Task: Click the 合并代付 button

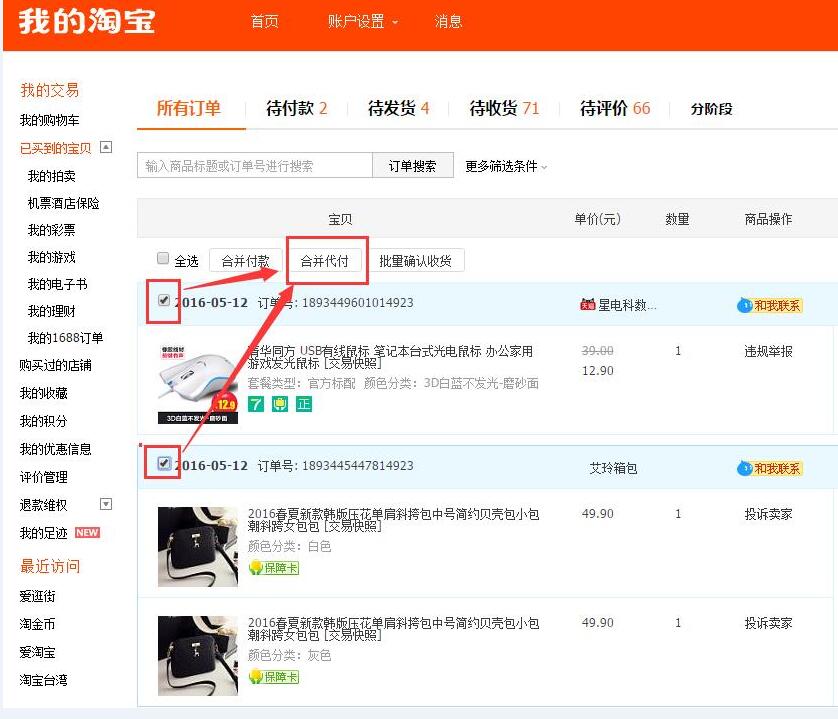Action: click(x=325, y=261)
